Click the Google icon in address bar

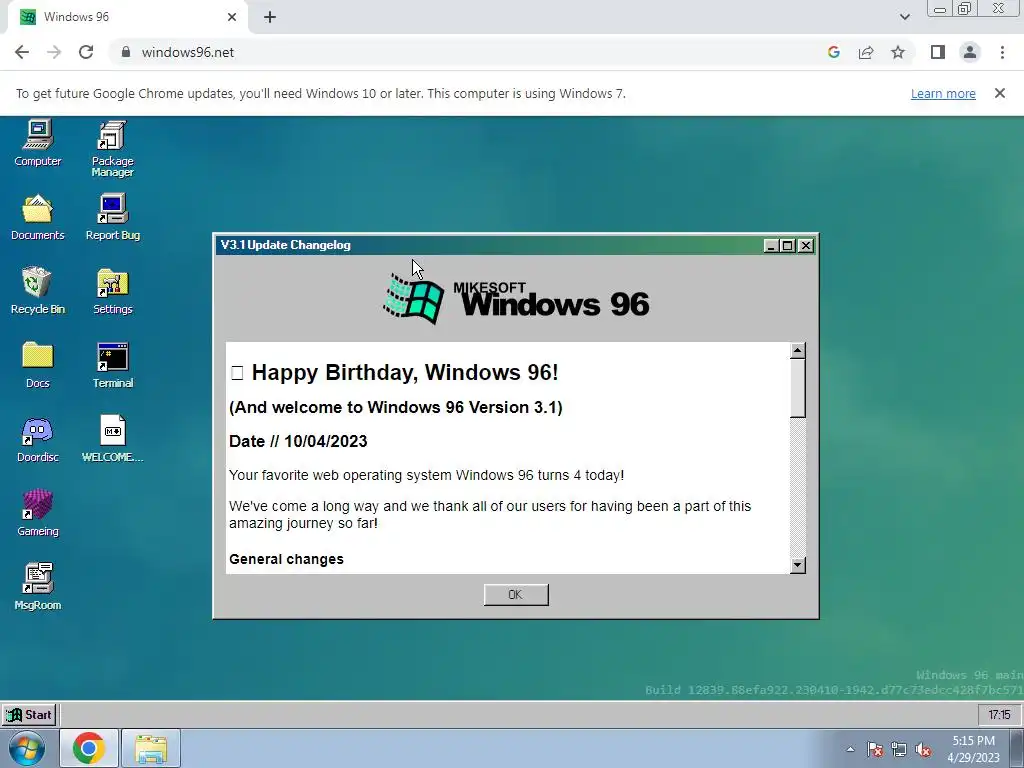[833, 52]
